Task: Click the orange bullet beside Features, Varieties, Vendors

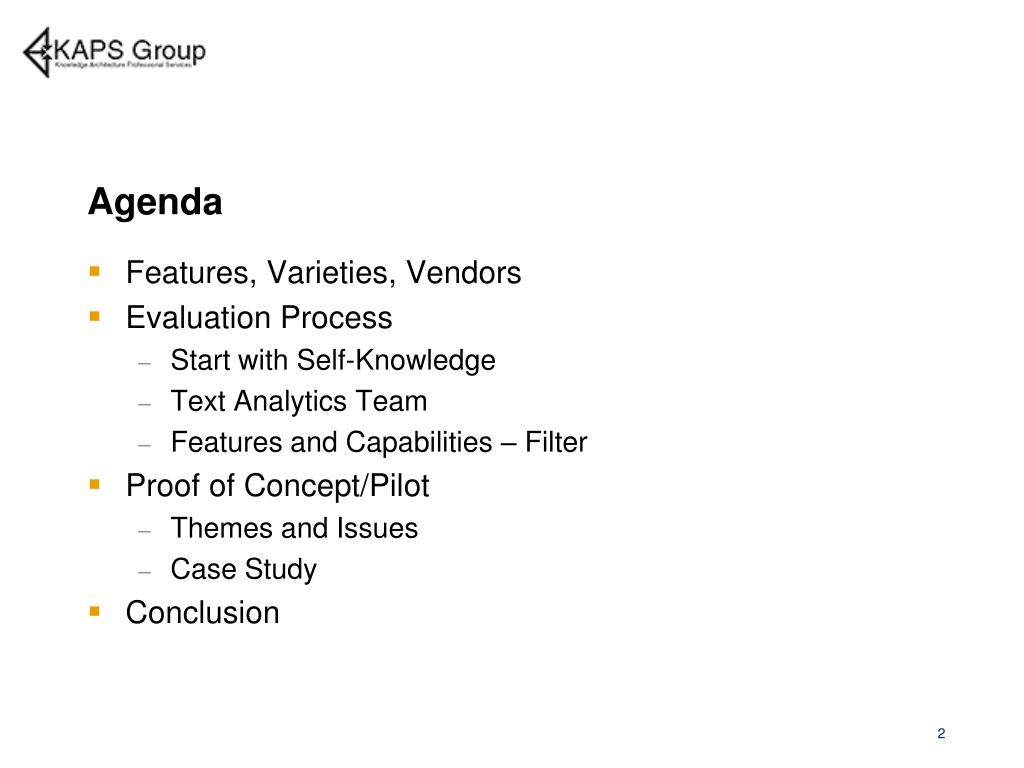Action: [x=95, y=271]
